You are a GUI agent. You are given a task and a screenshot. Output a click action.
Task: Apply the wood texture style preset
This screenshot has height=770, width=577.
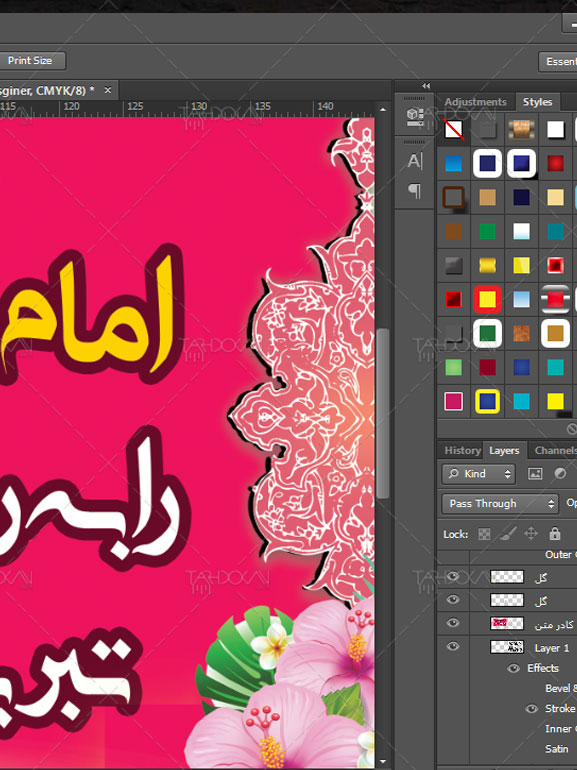pos(521,129)
